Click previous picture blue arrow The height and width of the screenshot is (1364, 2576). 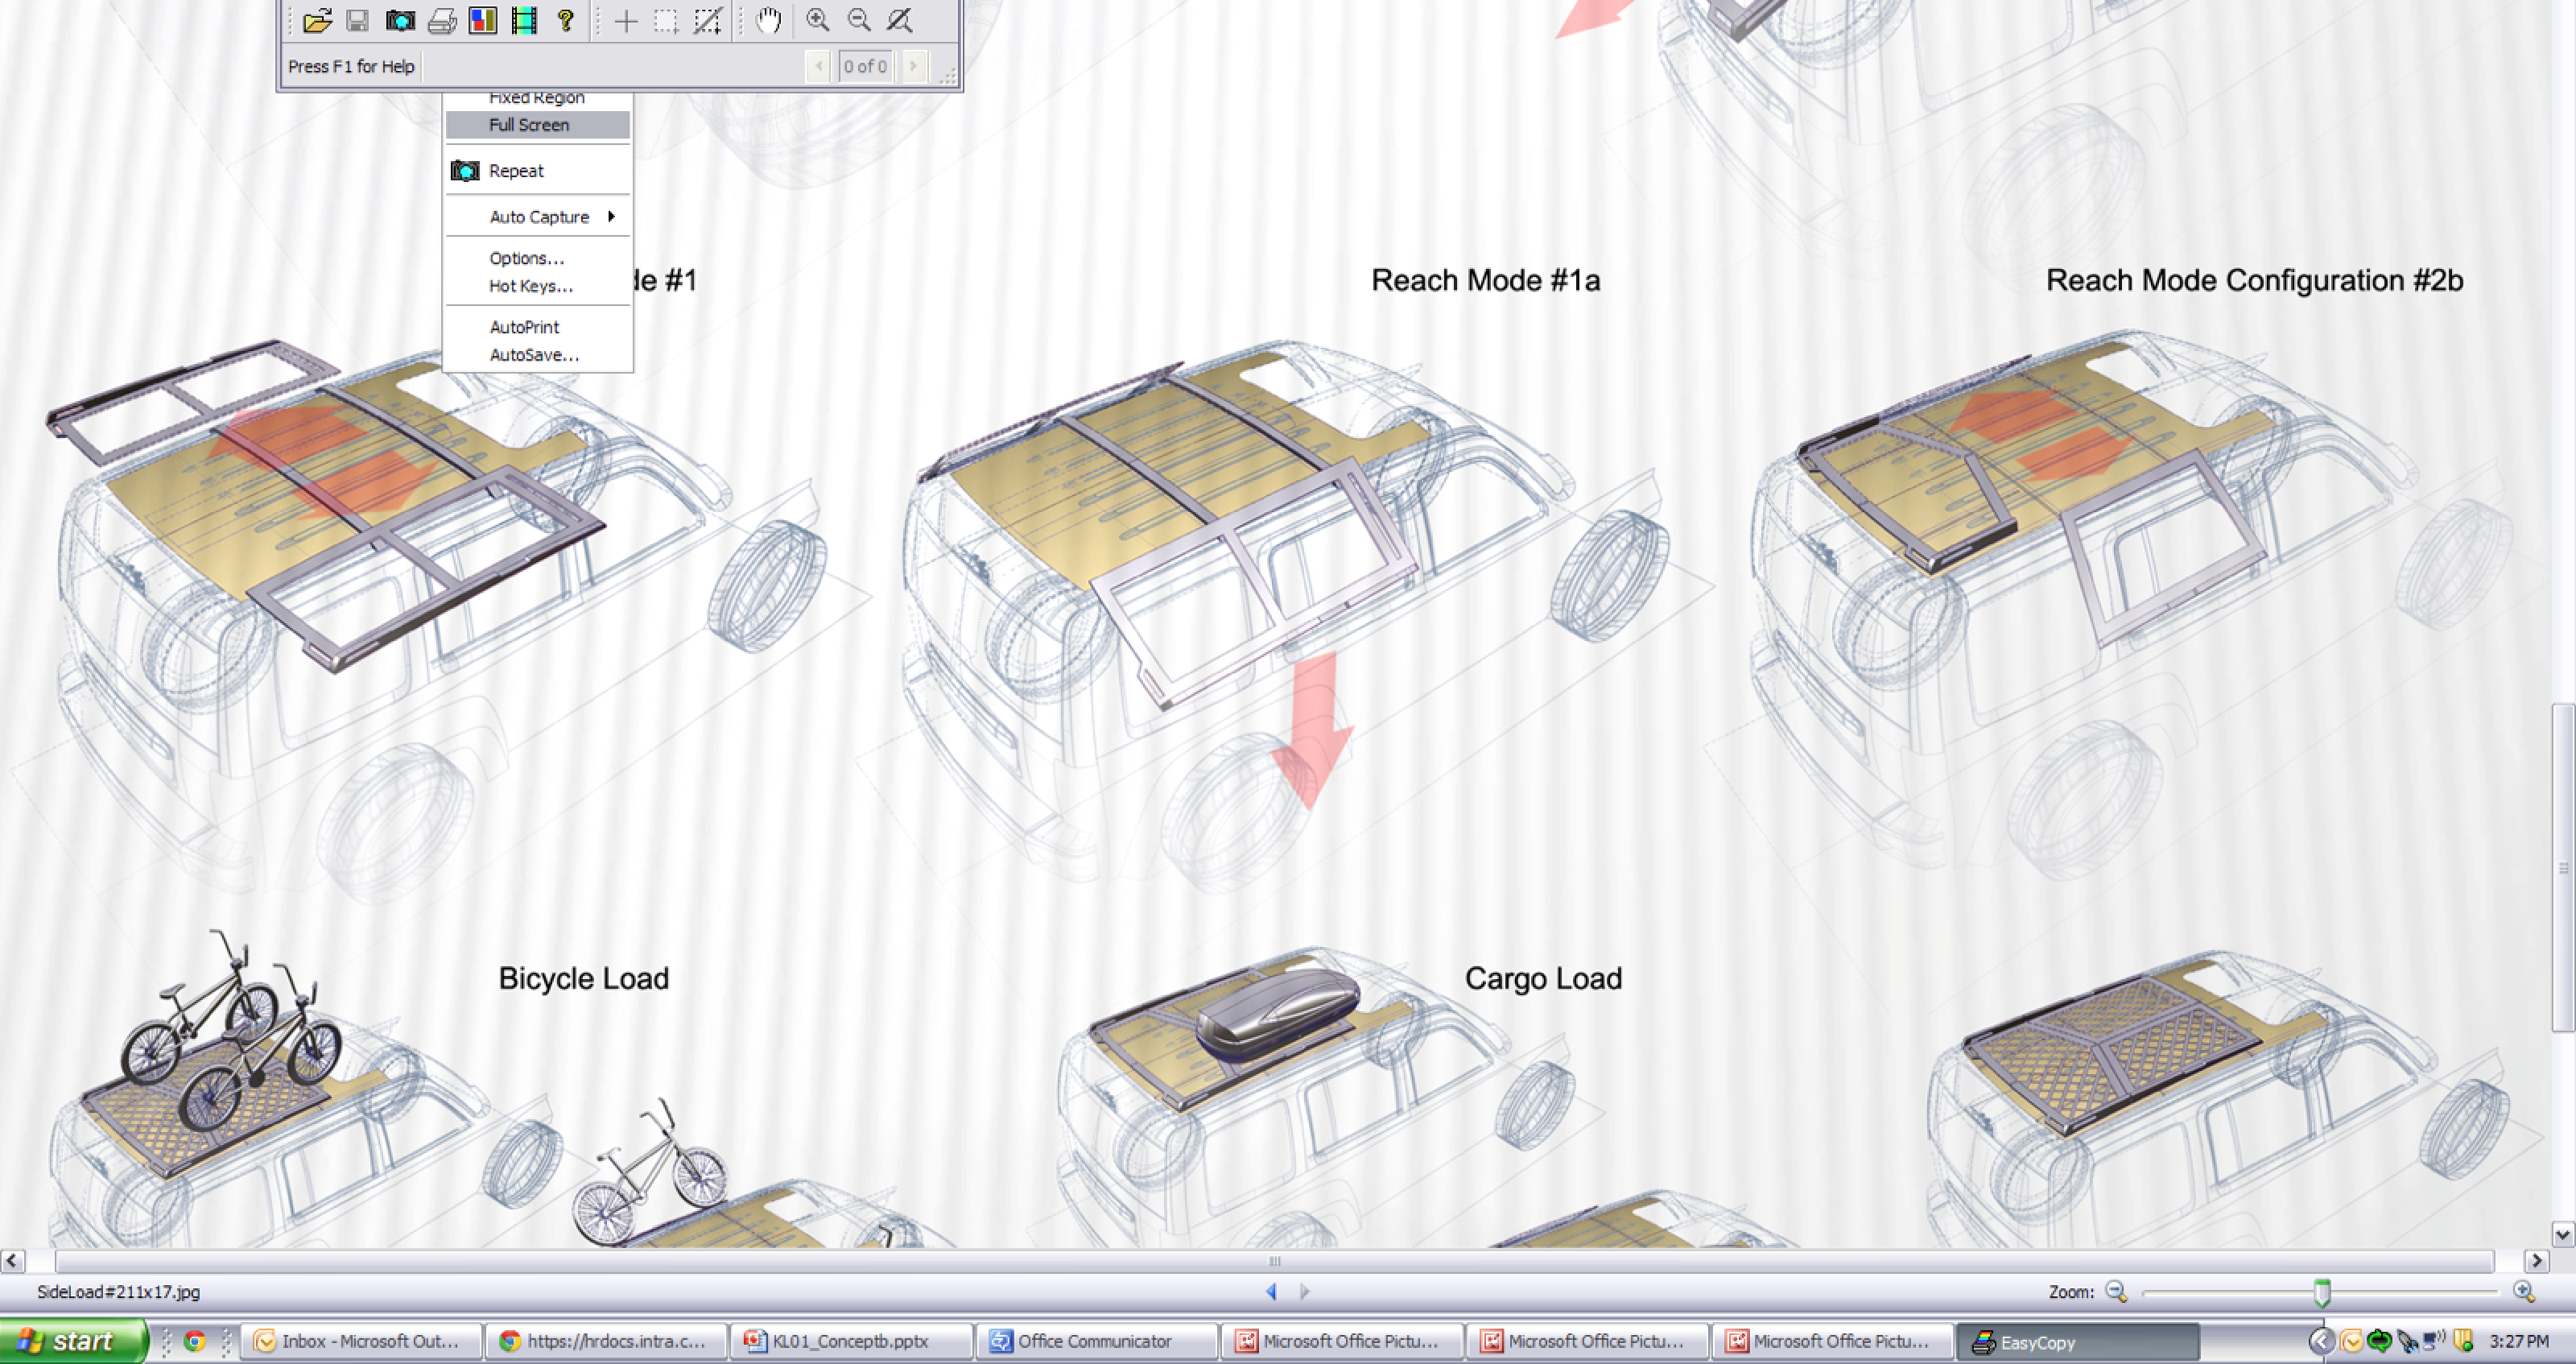(1271, 1292)
